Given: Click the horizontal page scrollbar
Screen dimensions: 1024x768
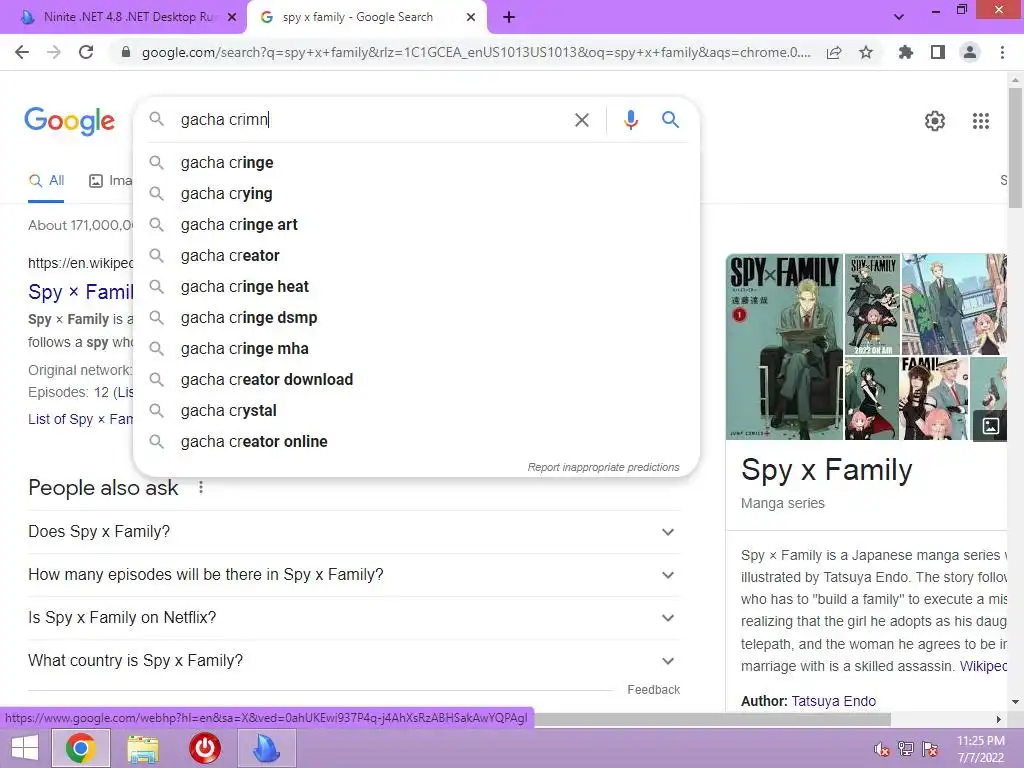Looking at the screenshot, I should [712, 719].
